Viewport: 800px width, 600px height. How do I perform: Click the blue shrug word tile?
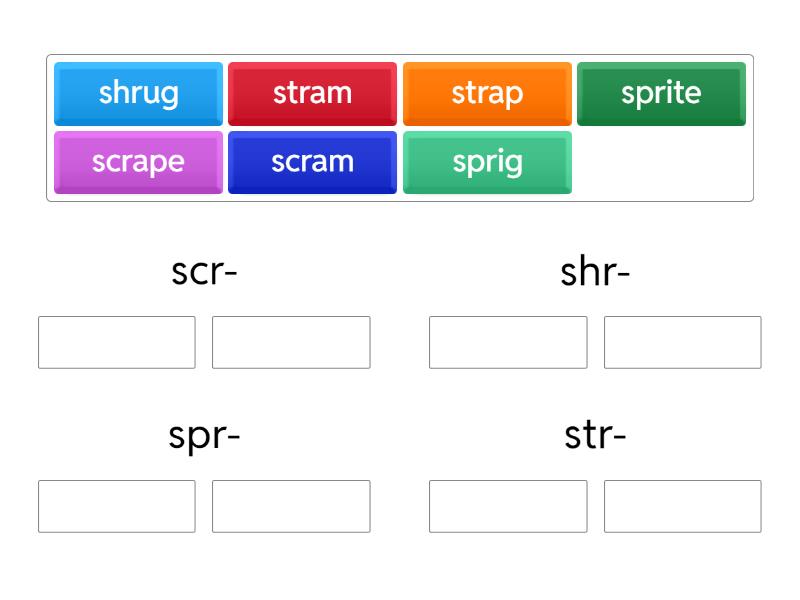click(138, 93)
